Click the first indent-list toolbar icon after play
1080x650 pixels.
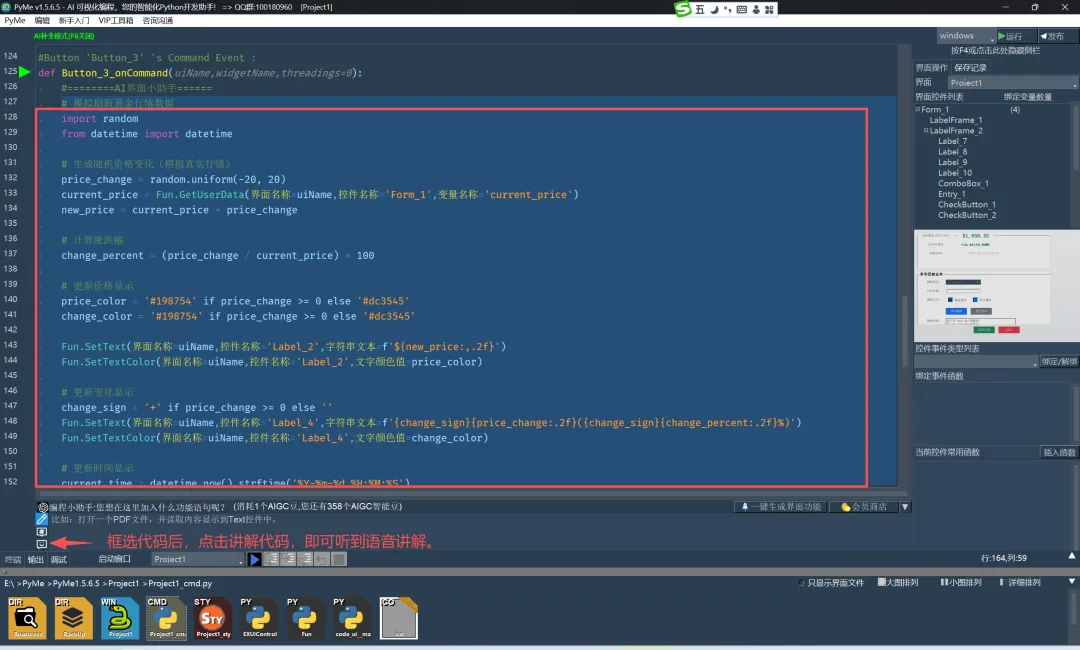pos(272,559)
